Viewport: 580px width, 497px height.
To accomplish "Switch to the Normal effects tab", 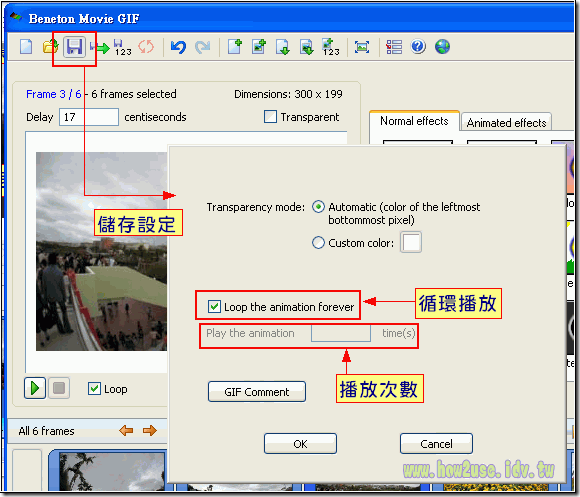I will [x=414, y=121].
